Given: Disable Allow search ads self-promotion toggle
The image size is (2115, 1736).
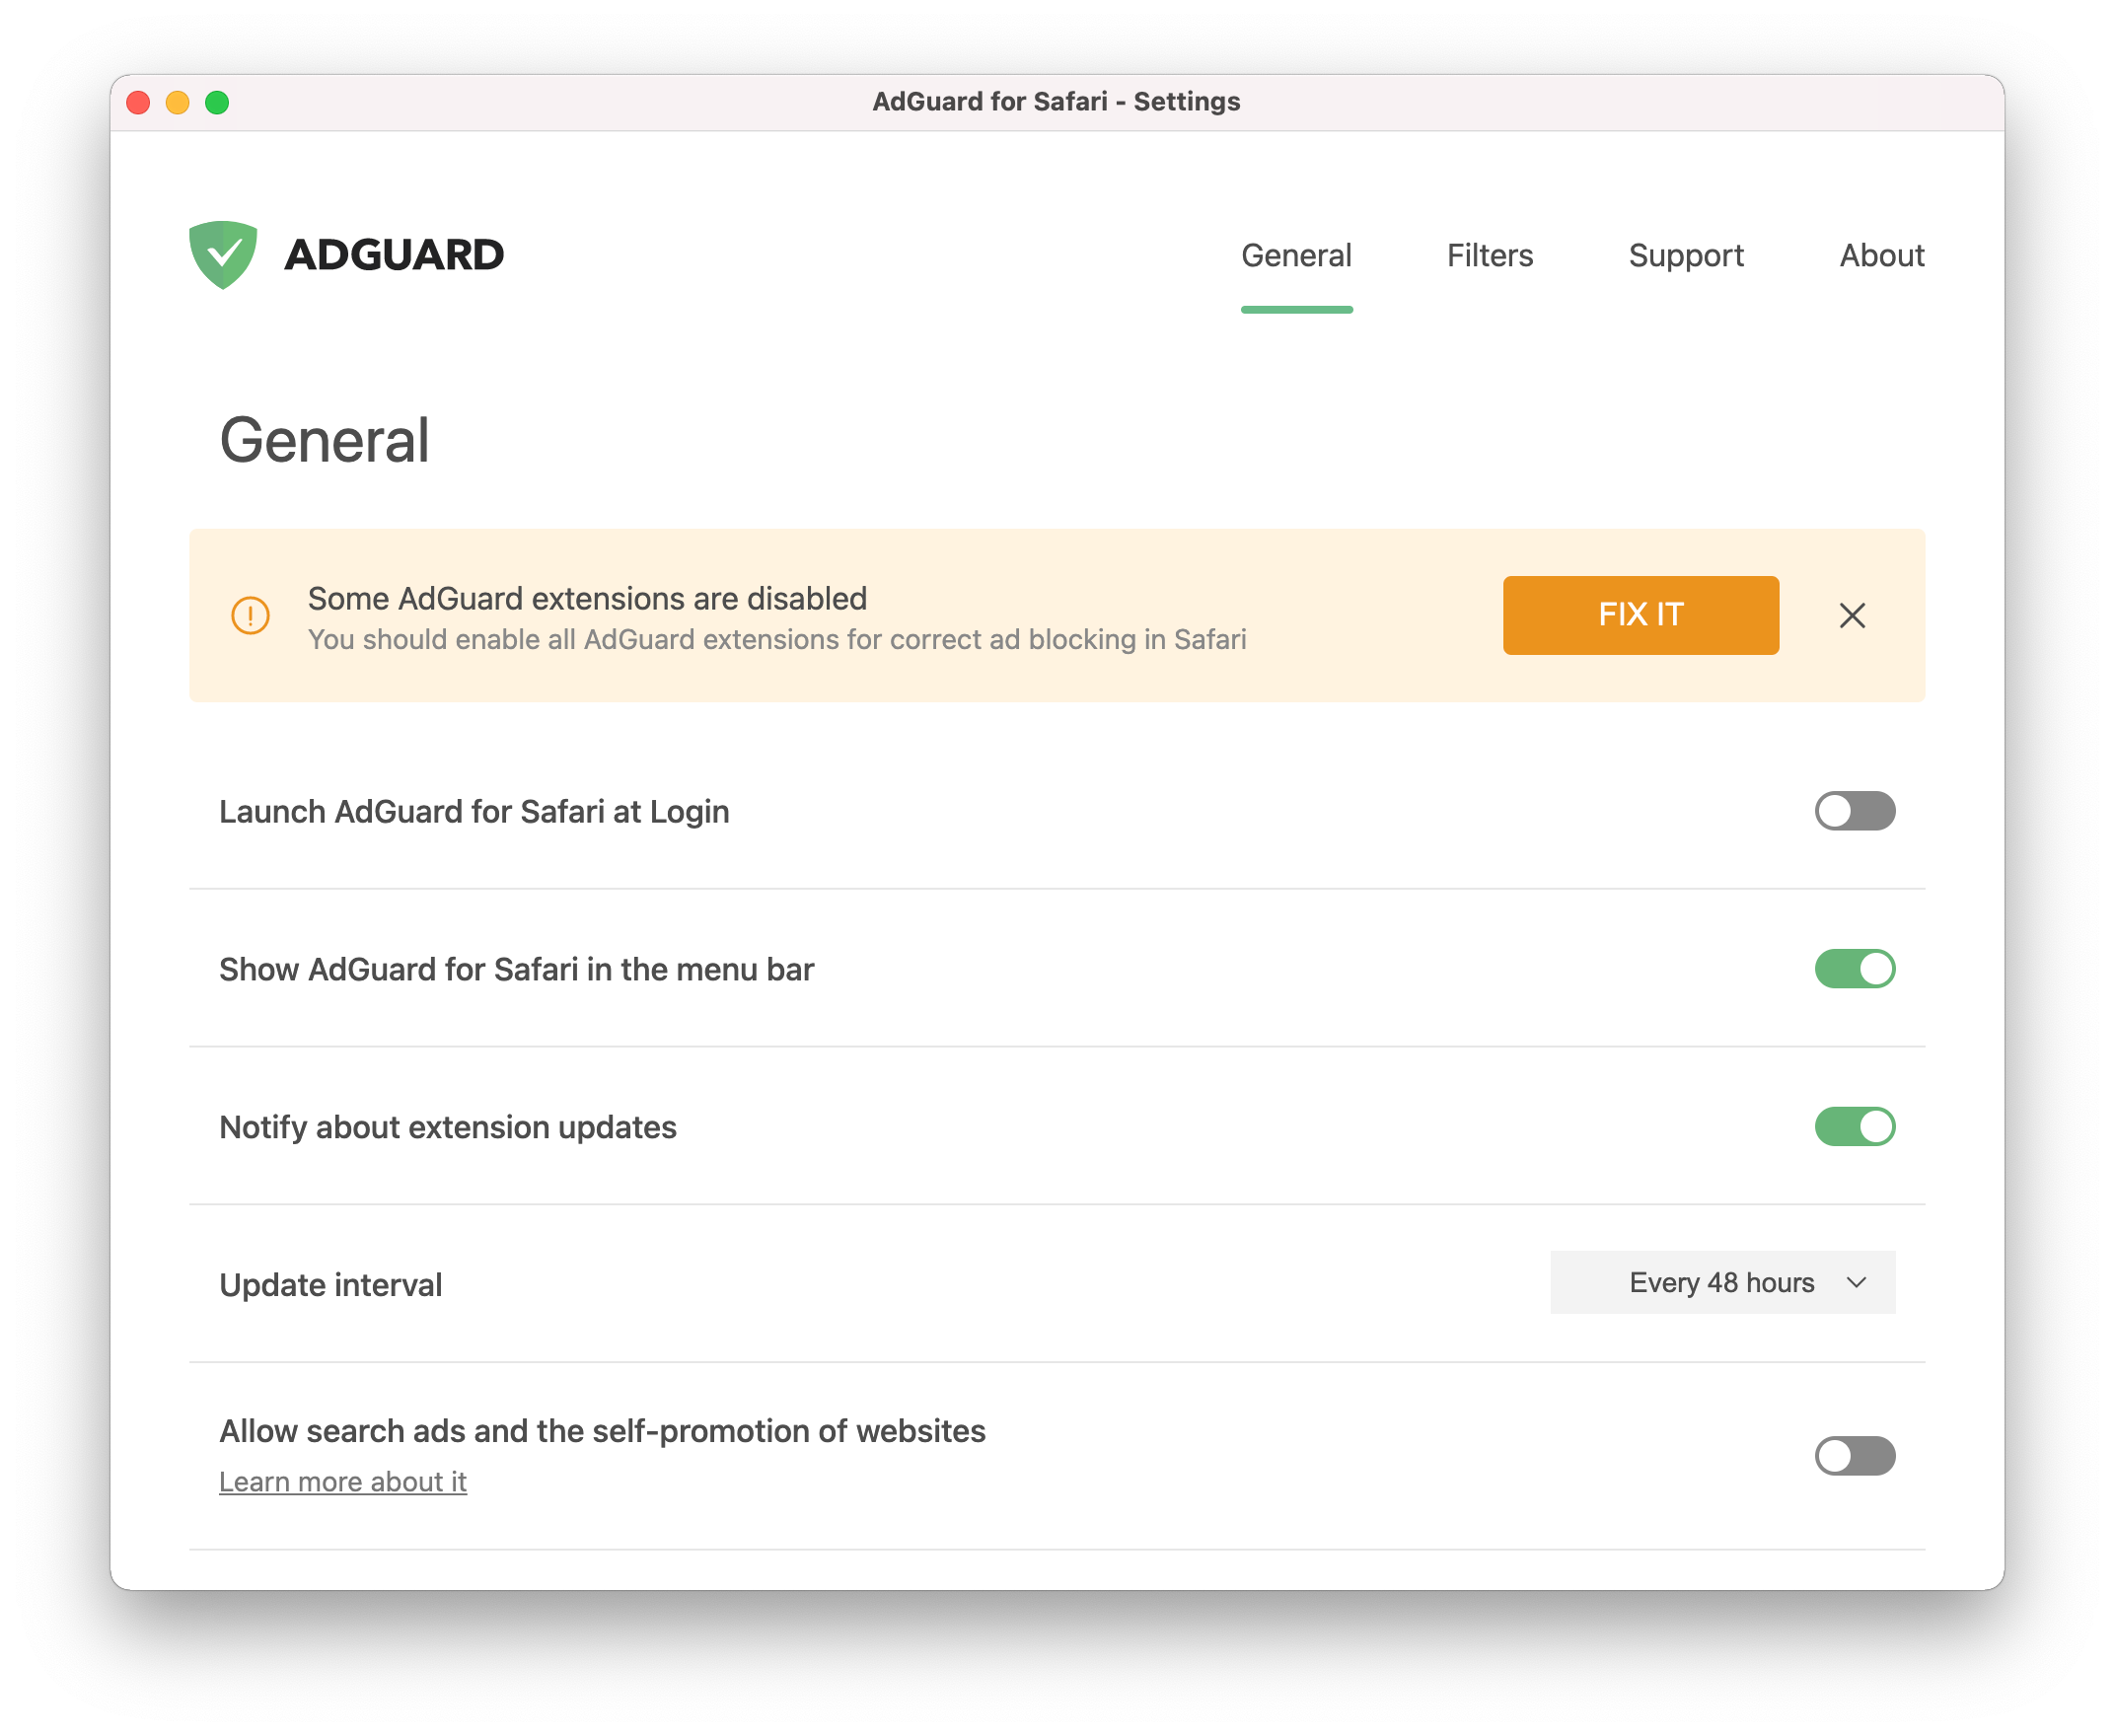Looking at the screenshot, I should [1855, 1455].
